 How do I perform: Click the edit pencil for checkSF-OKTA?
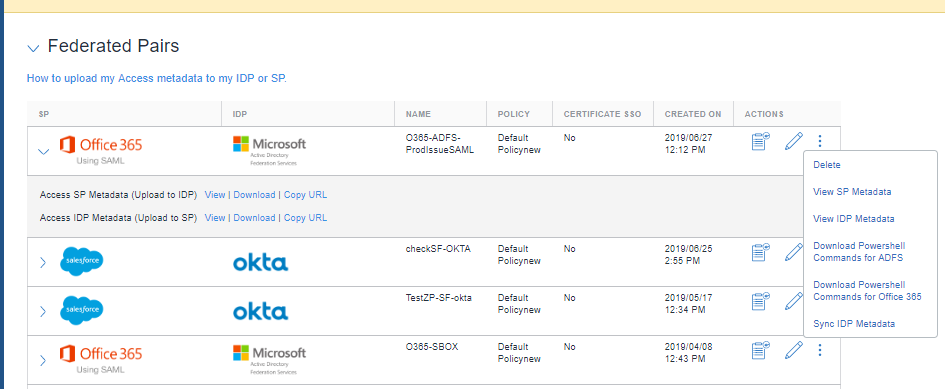(794, 251)
